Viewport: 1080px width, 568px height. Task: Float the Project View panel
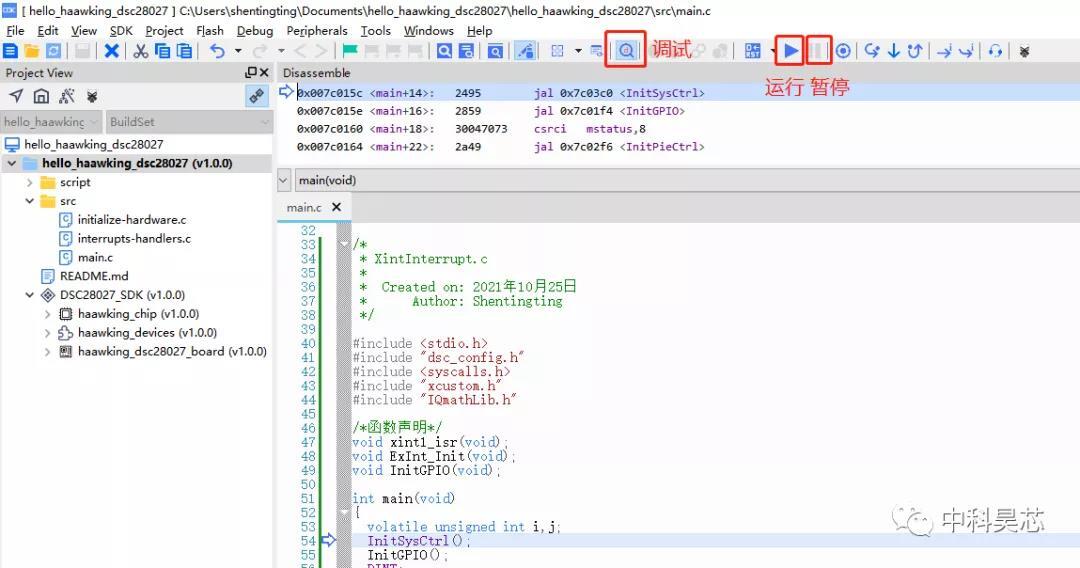tap(251, 72)
